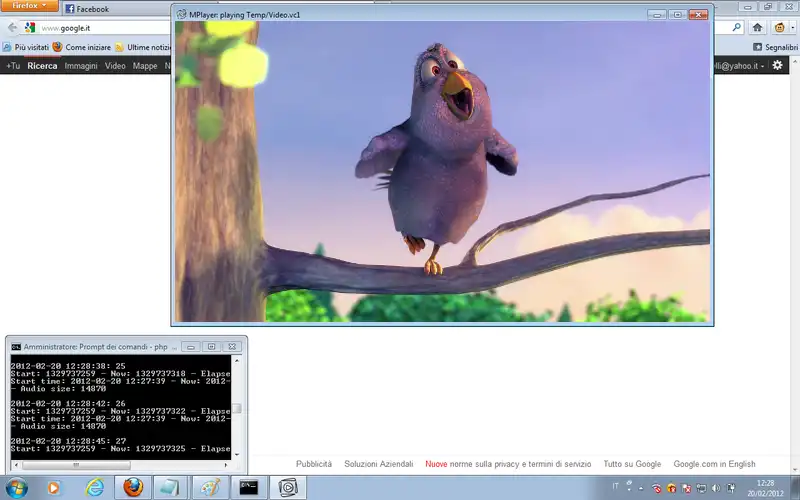Screen dimensions: 800x500
Task: Maximize the MPlayer window
Action: tap(677, 15)
